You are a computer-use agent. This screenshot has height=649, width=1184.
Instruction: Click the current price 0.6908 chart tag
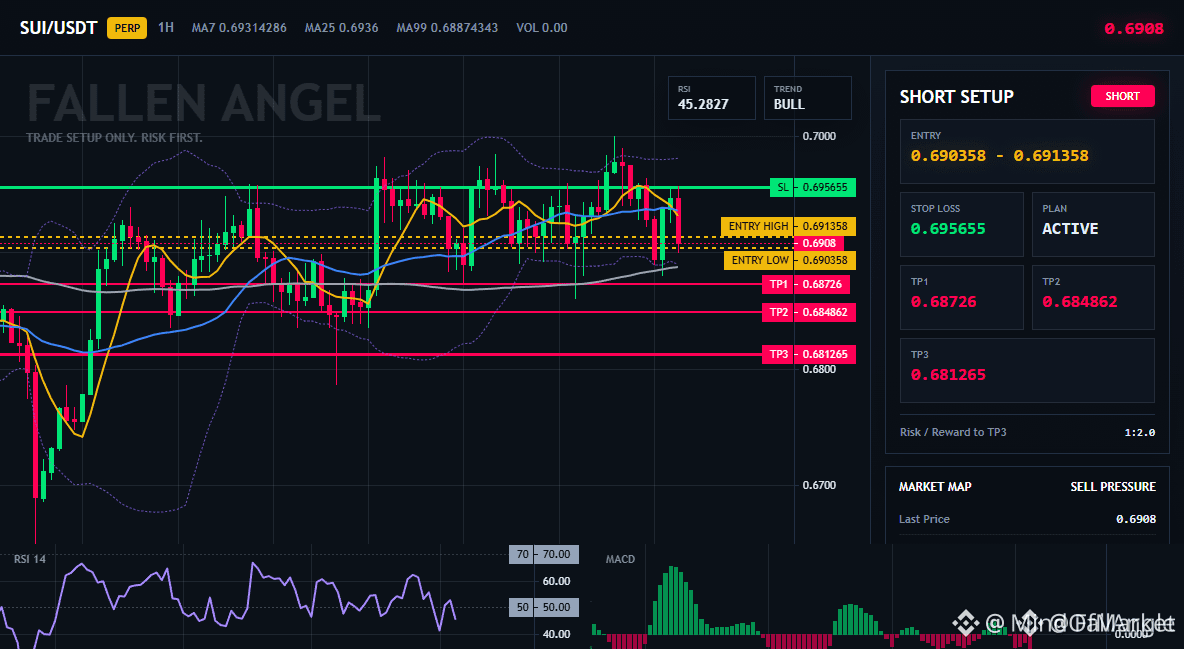click(819, 243)
